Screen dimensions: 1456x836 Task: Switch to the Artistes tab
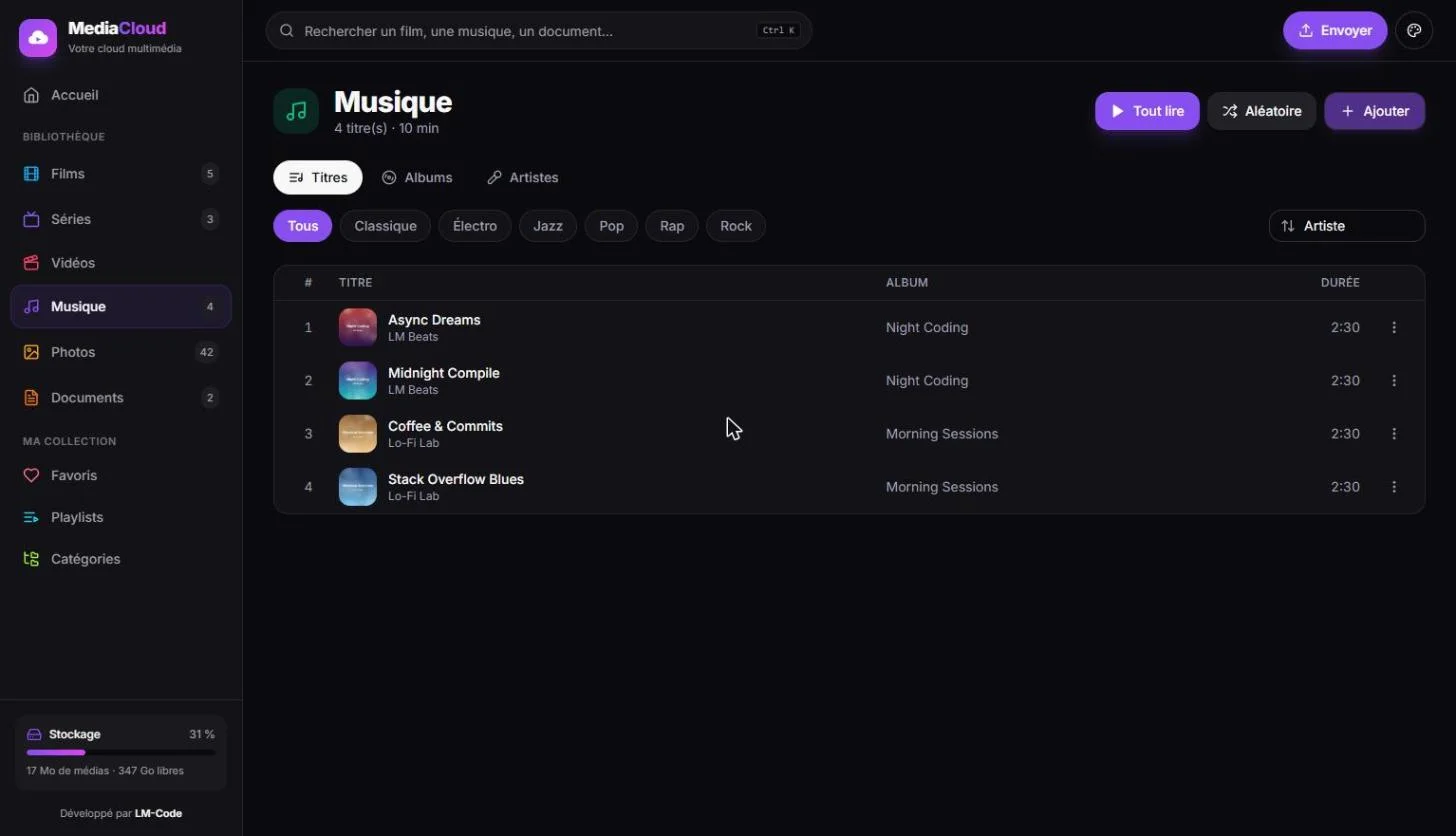pos(523,178)
